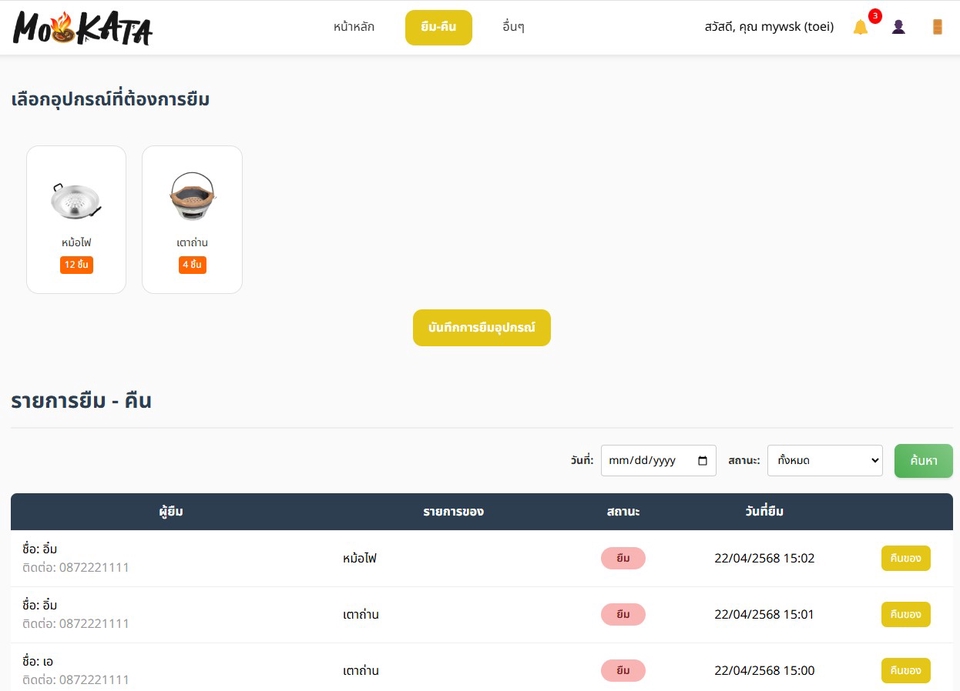Screen dimensions: 960x691
Task: Toggle the ยืม status on เตาถ่าน row for อิ๋ม
Action: click(623, 614)
